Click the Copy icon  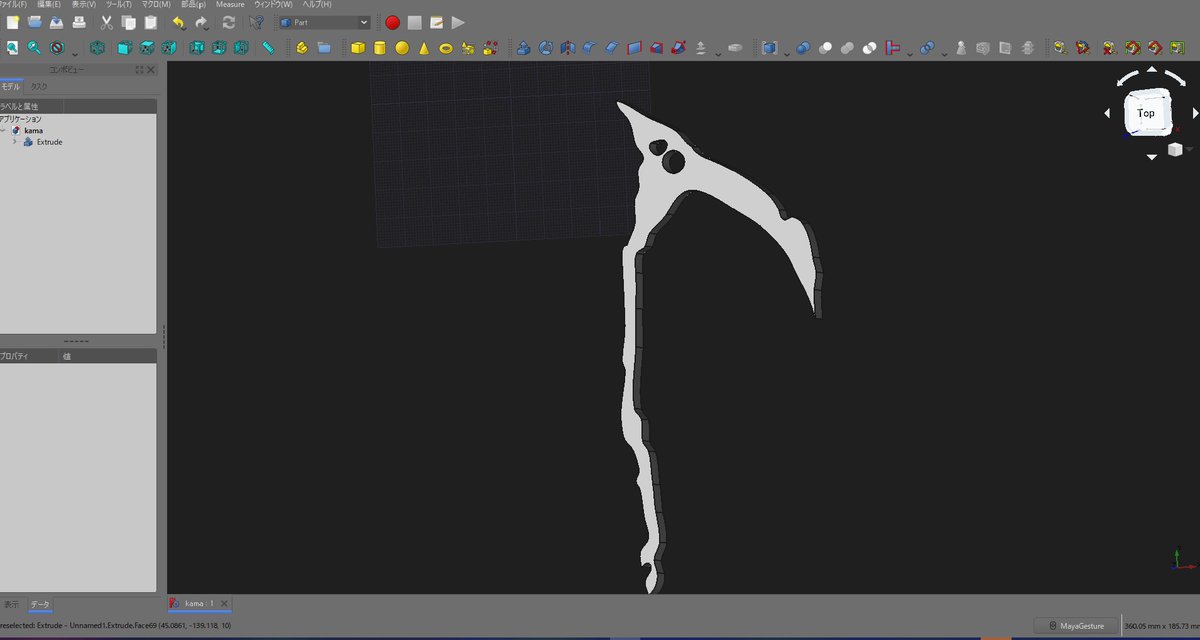coord(129,22)
